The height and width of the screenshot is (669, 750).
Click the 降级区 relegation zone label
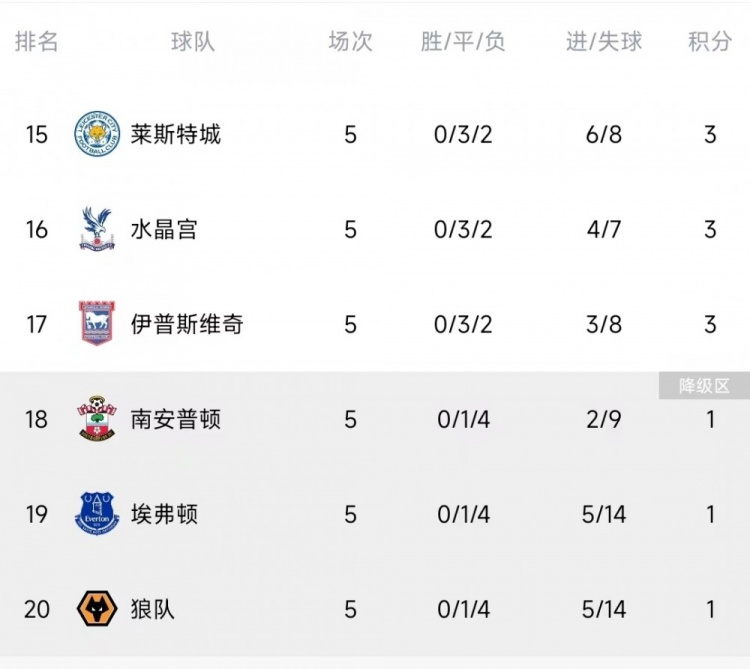coord(704,385)
